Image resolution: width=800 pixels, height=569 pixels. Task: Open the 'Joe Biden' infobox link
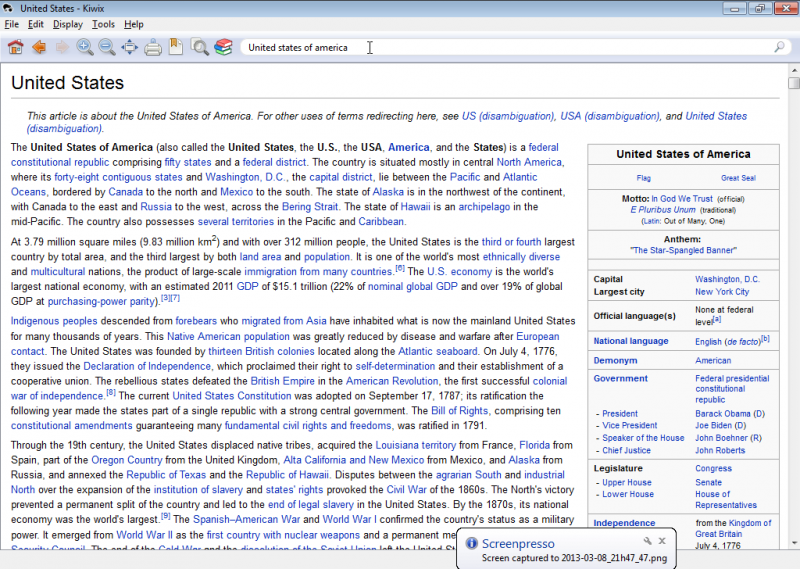click(714, 426)
